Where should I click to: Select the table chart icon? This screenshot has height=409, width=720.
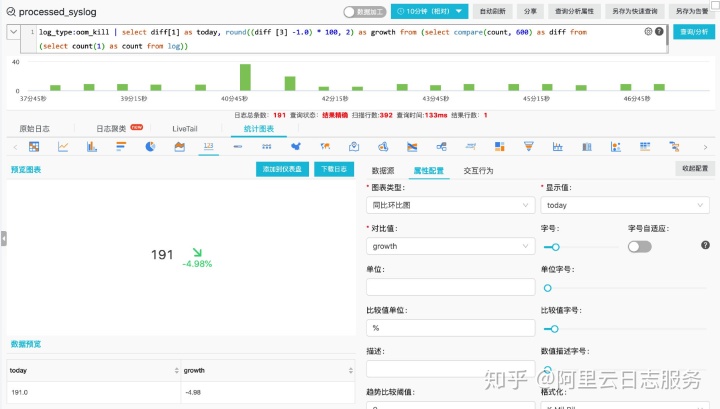click(x=34, y=146)
